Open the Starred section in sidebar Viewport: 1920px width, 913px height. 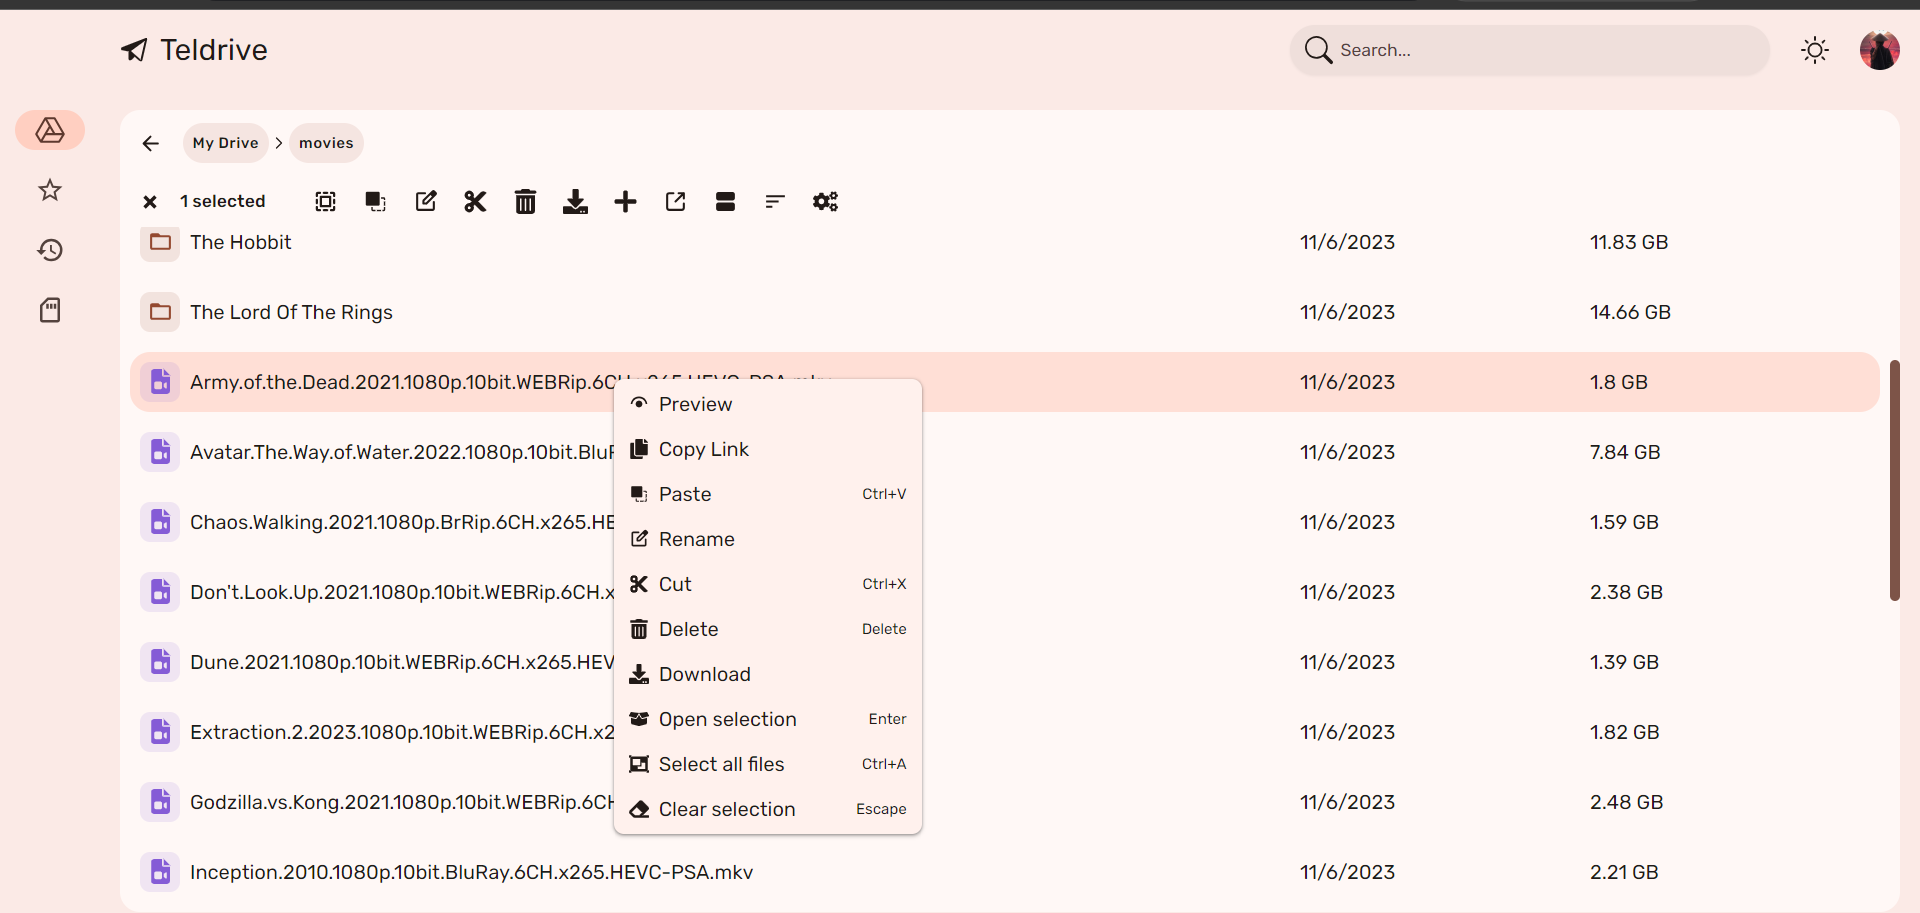(50, 190)
